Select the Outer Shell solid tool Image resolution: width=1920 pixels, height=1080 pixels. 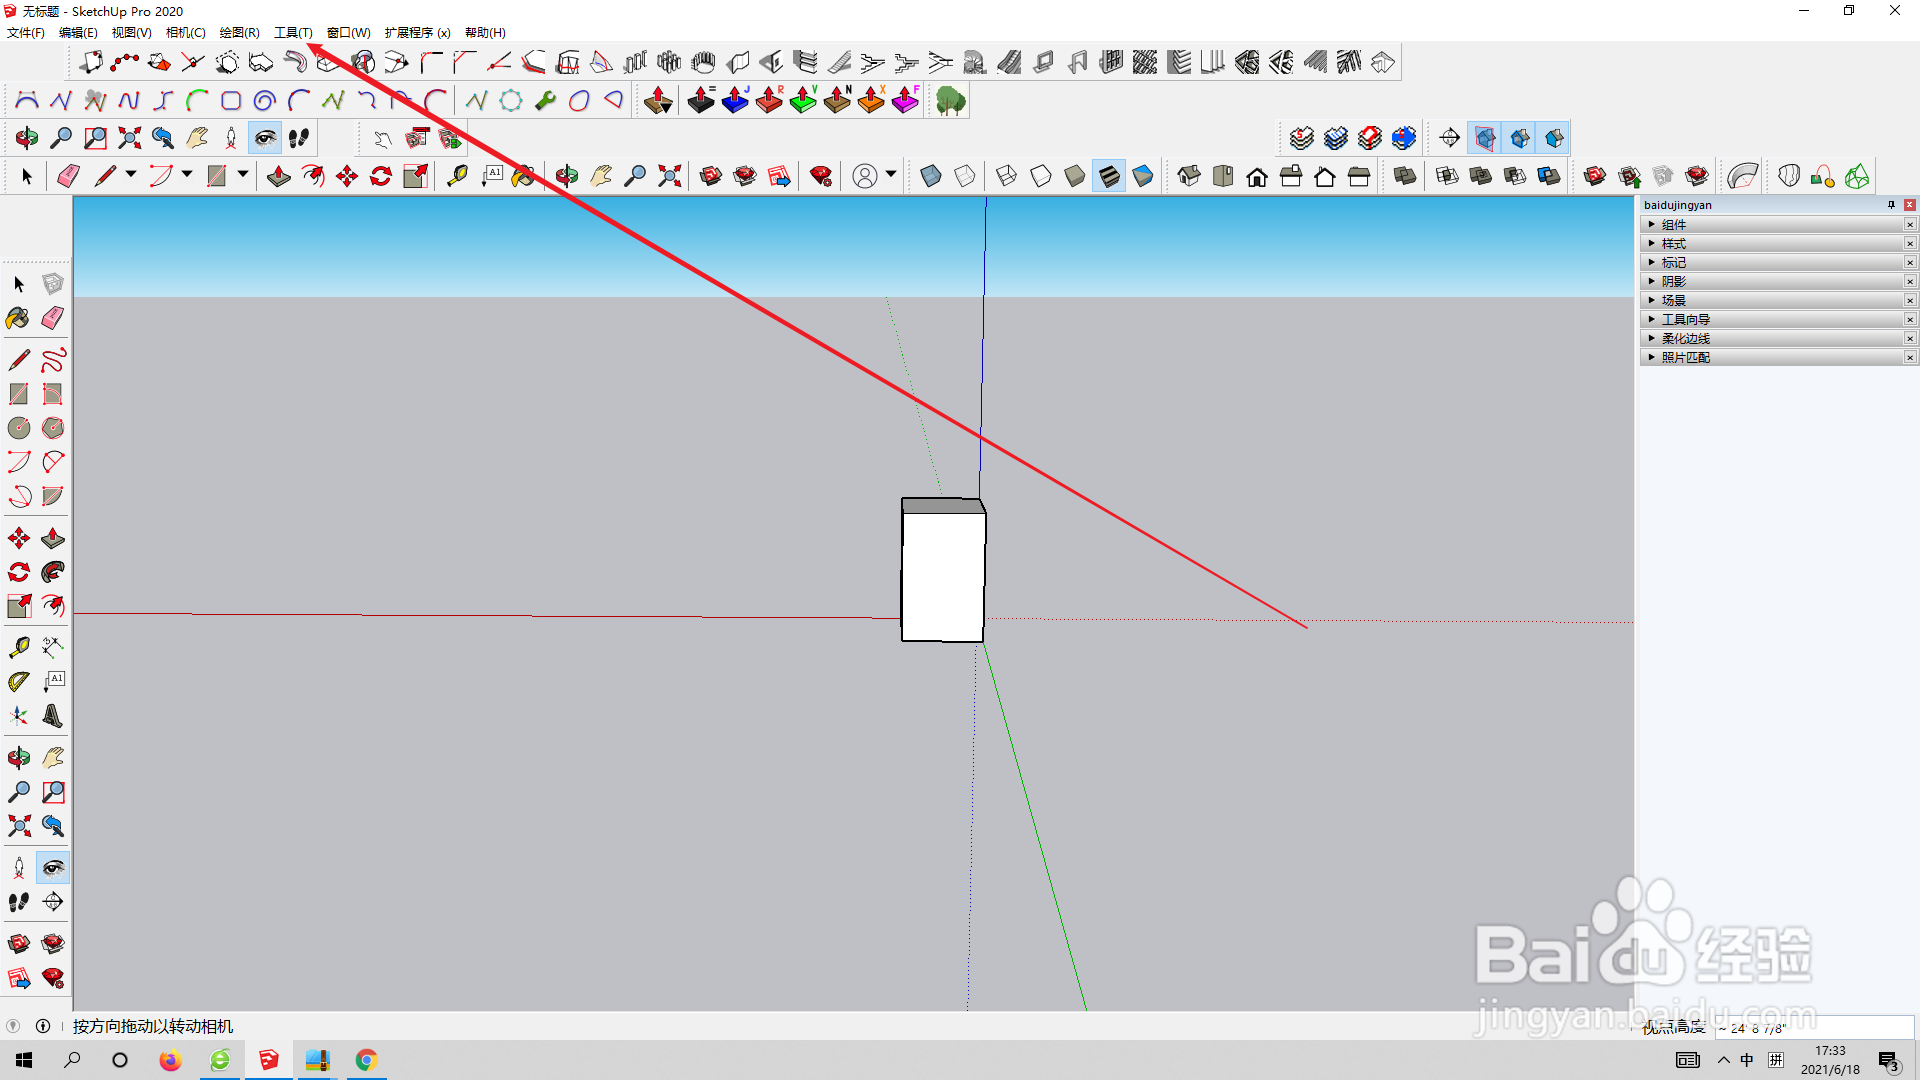[1405, 177]
